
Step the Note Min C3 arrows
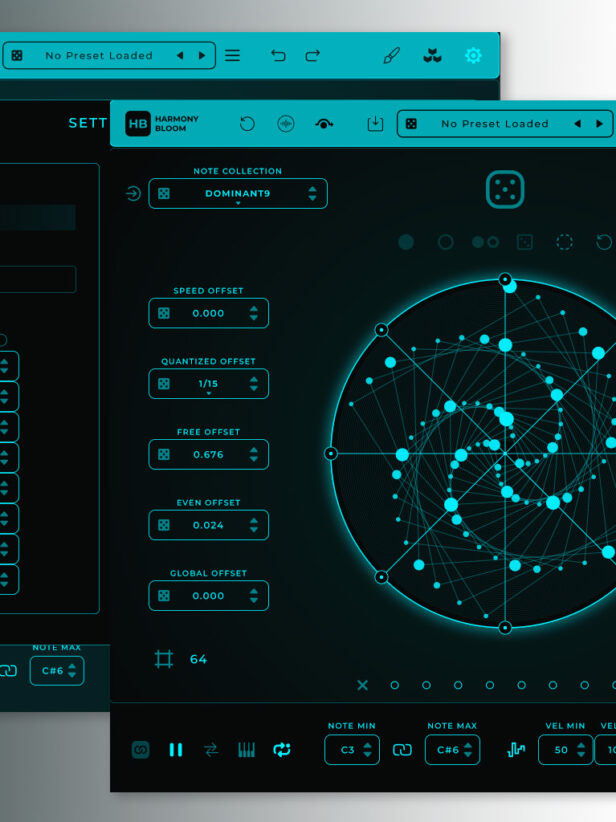(368, 750)
